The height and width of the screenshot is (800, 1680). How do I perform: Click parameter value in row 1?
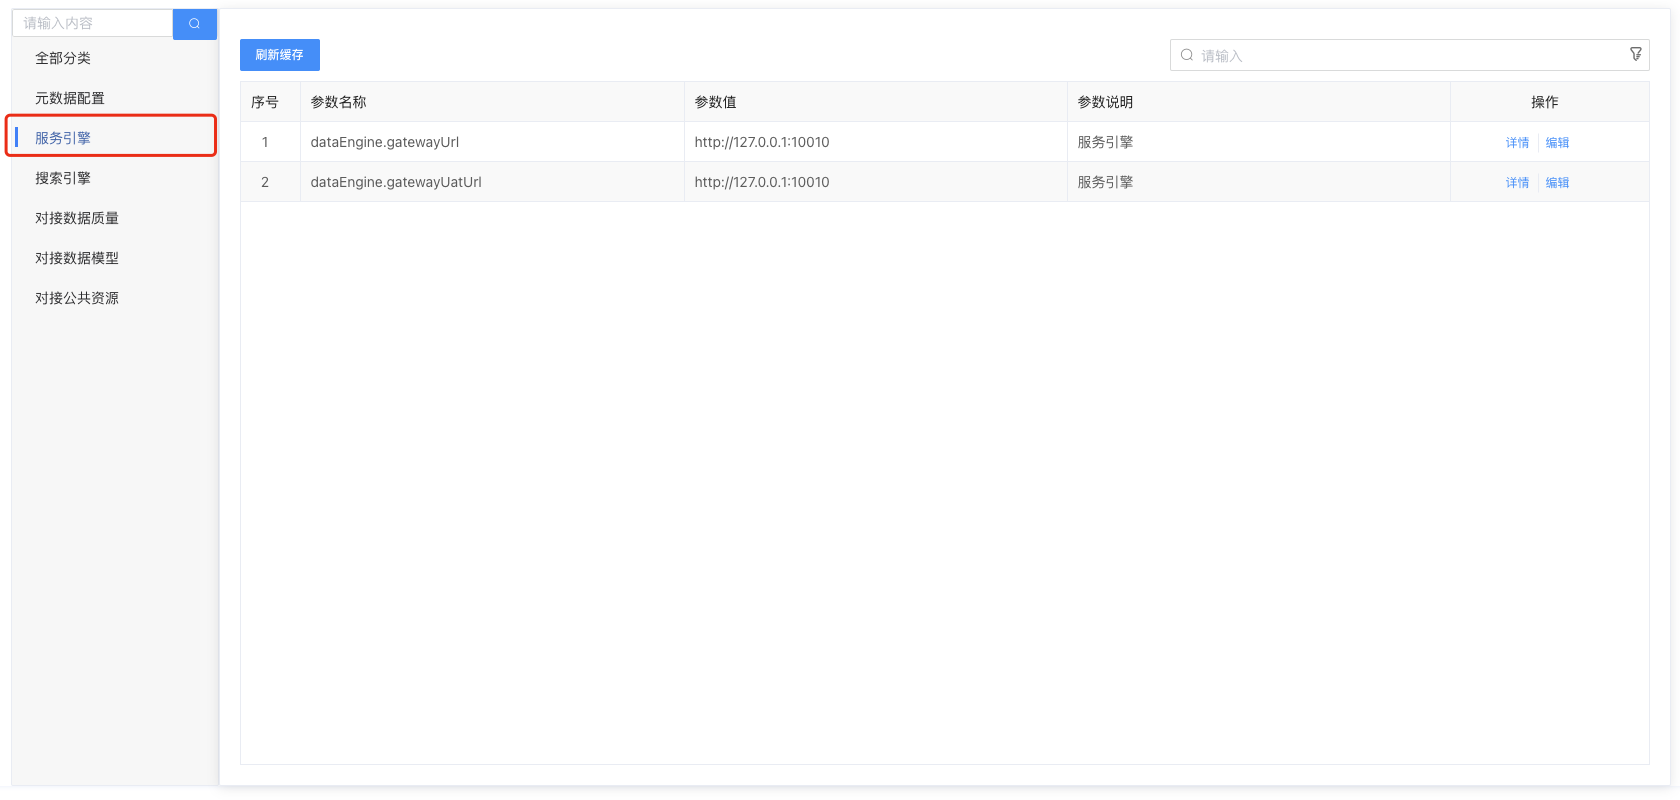(876, 142)
